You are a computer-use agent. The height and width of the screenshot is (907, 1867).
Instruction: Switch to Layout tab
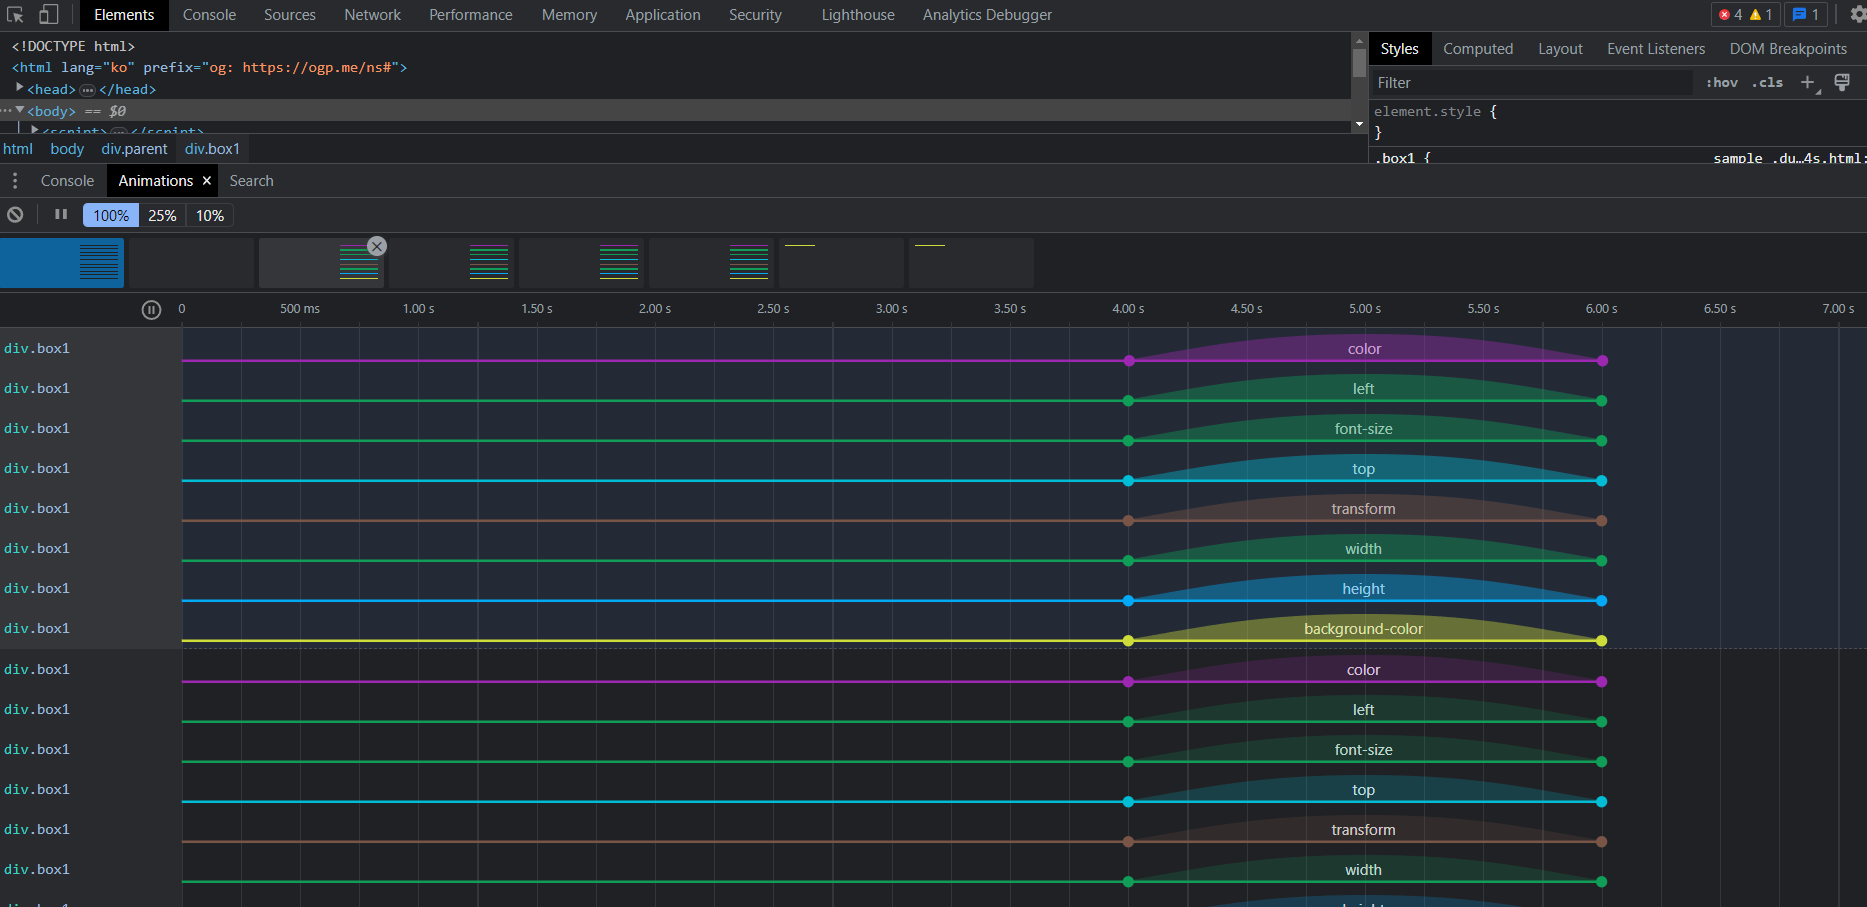click(x=1560, y=49)
